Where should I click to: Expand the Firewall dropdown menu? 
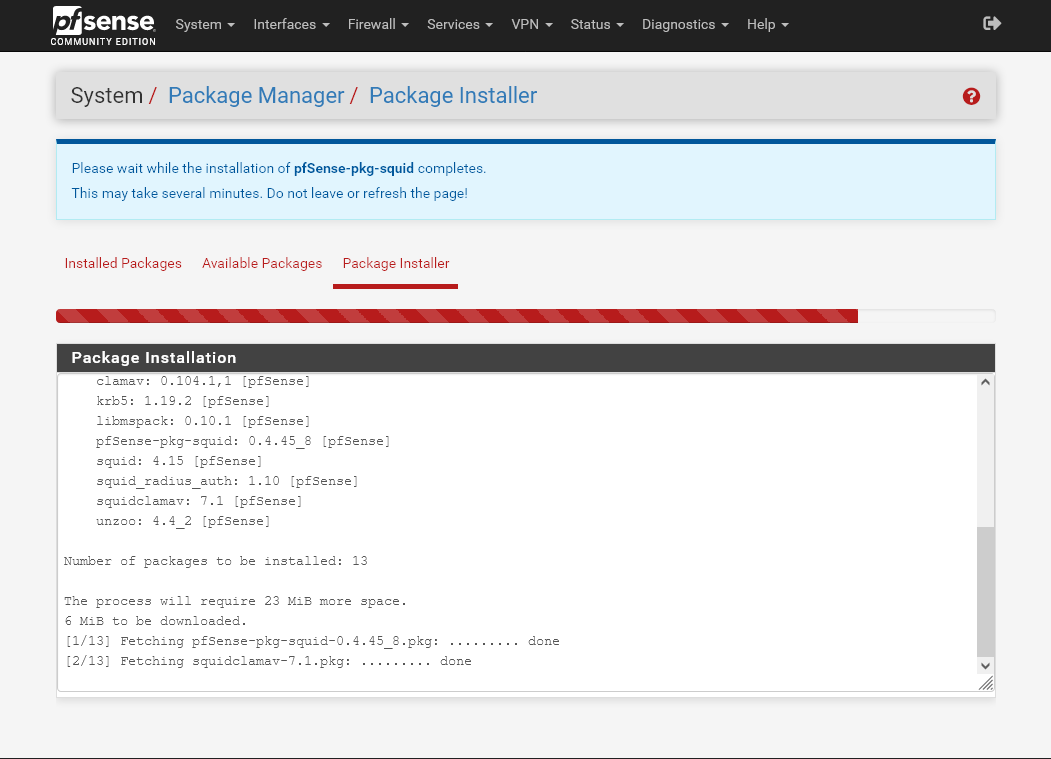378,24
